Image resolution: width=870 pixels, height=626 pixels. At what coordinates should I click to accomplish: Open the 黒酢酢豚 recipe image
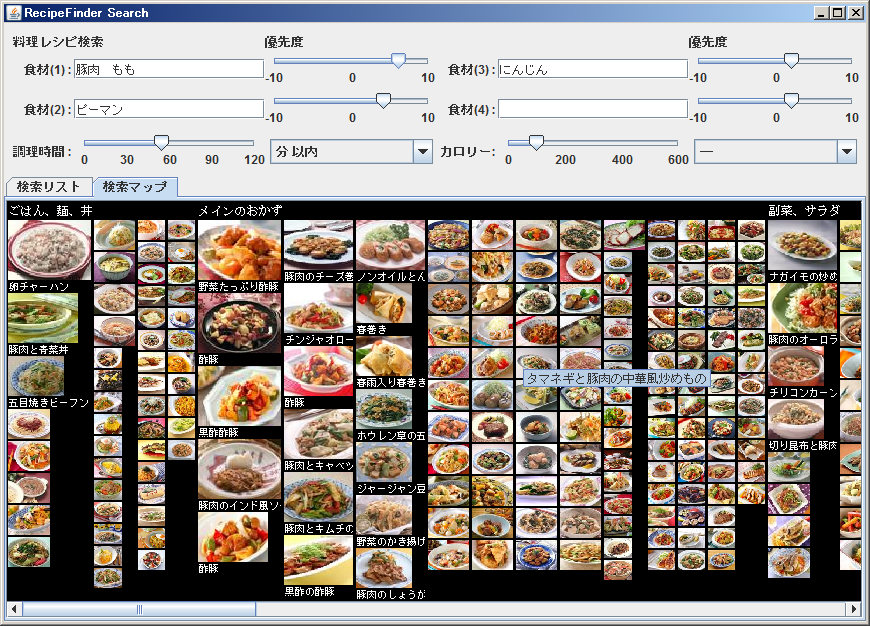239,396
